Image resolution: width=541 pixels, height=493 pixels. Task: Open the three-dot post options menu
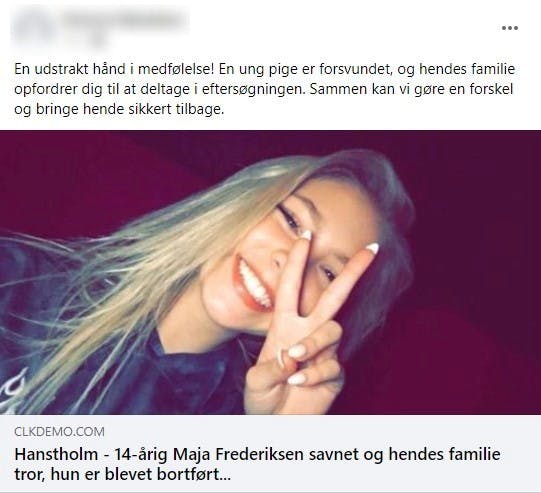click(x=510, y=28)
